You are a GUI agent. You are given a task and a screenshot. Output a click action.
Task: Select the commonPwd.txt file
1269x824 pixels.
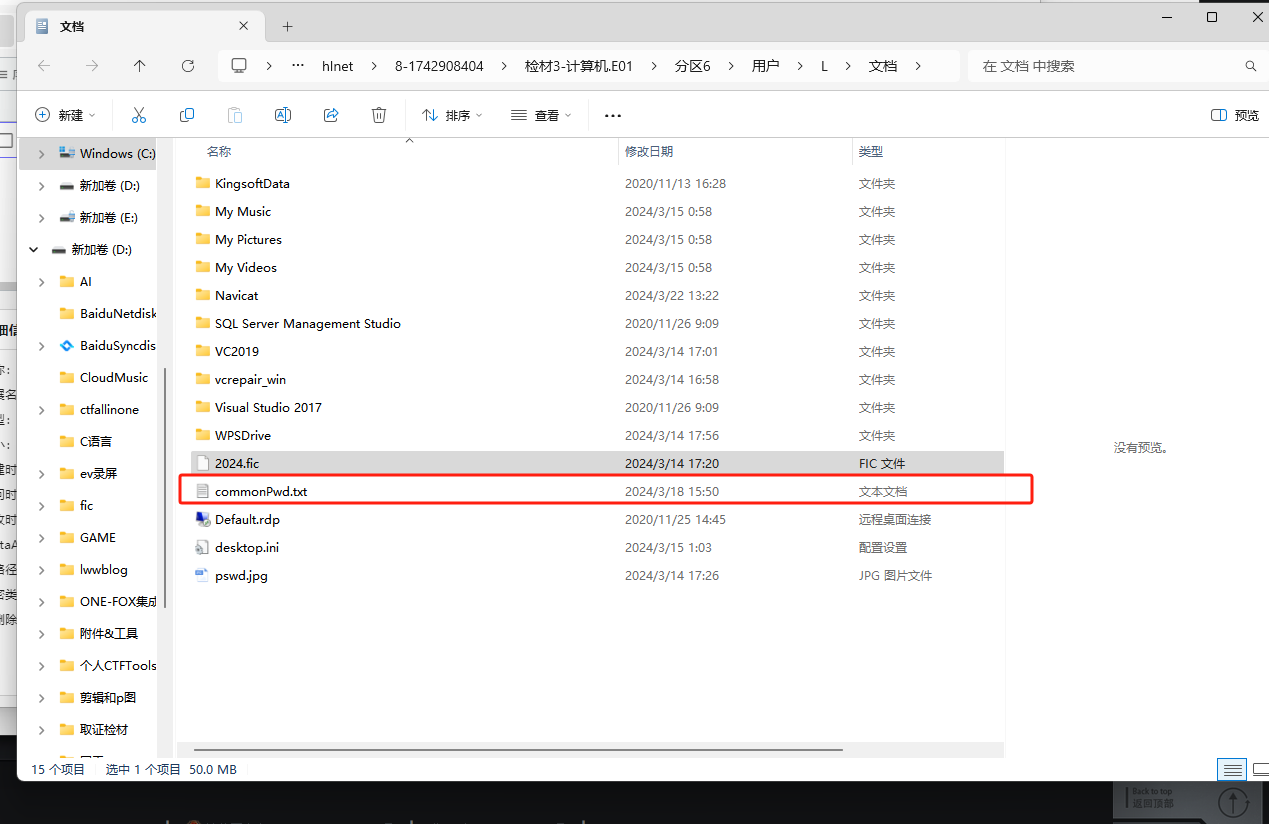point(261,492)
